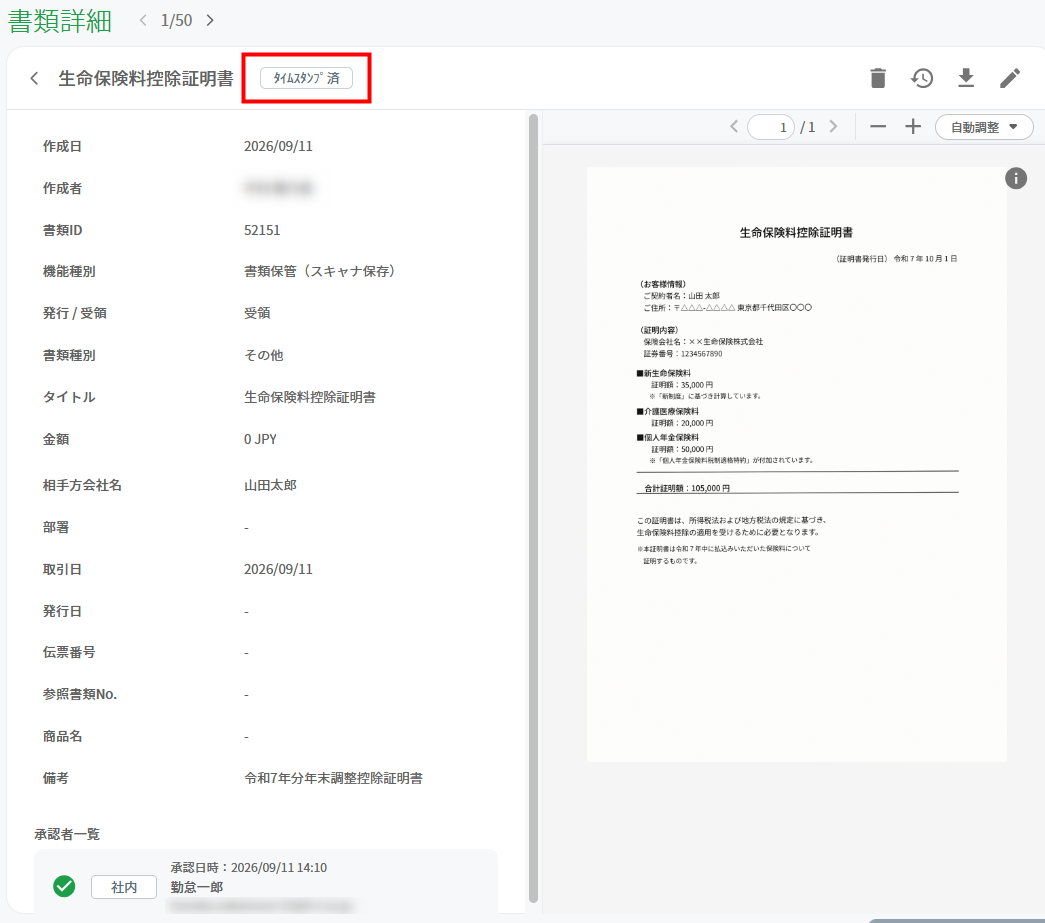1045x923 pixels.
Task: Go to previous document in 1/50 list
Action: [x=143, y=20]
